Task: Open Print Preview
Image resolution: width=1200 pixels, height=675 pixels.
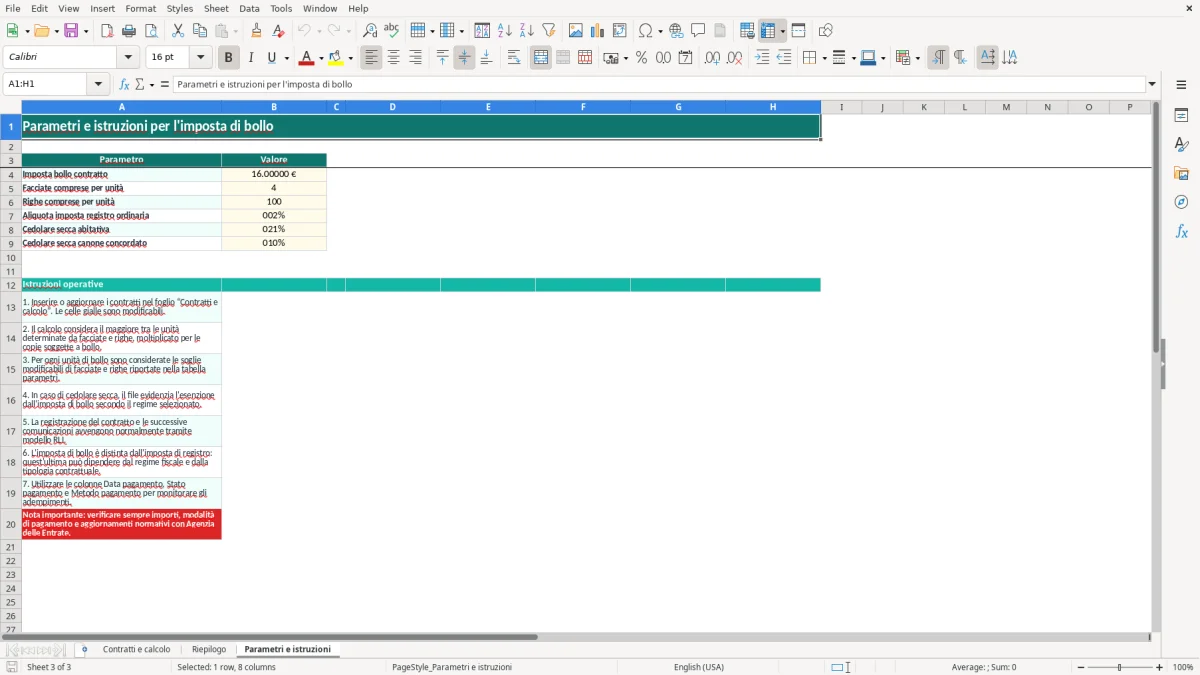Action: click(x=151, y=31)
